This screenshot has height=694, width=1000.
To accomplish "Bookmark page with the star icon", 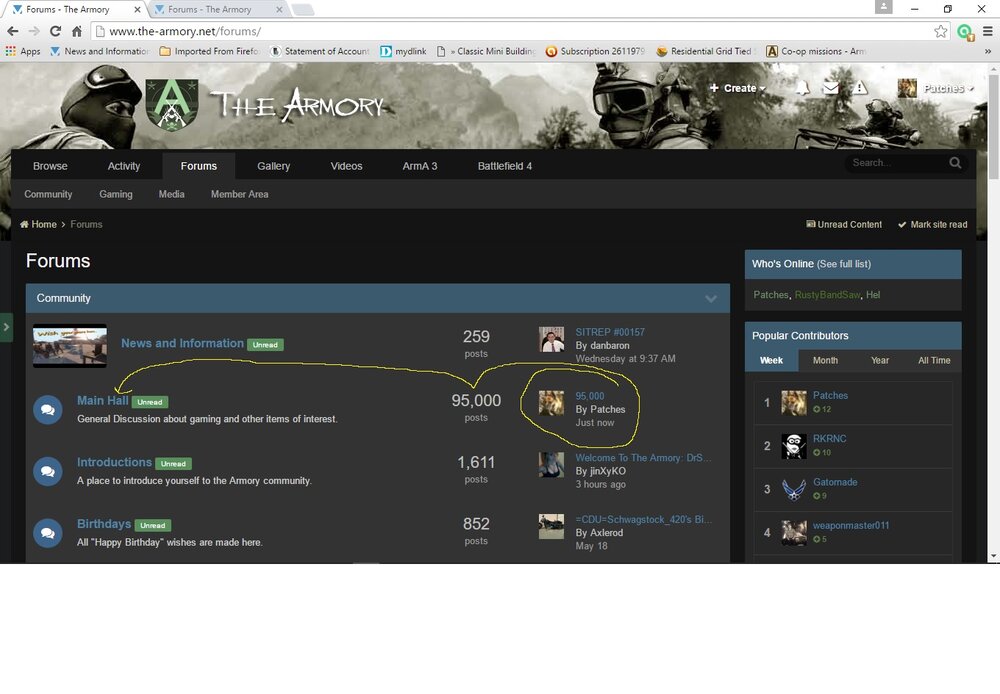I will pos(941,31).
